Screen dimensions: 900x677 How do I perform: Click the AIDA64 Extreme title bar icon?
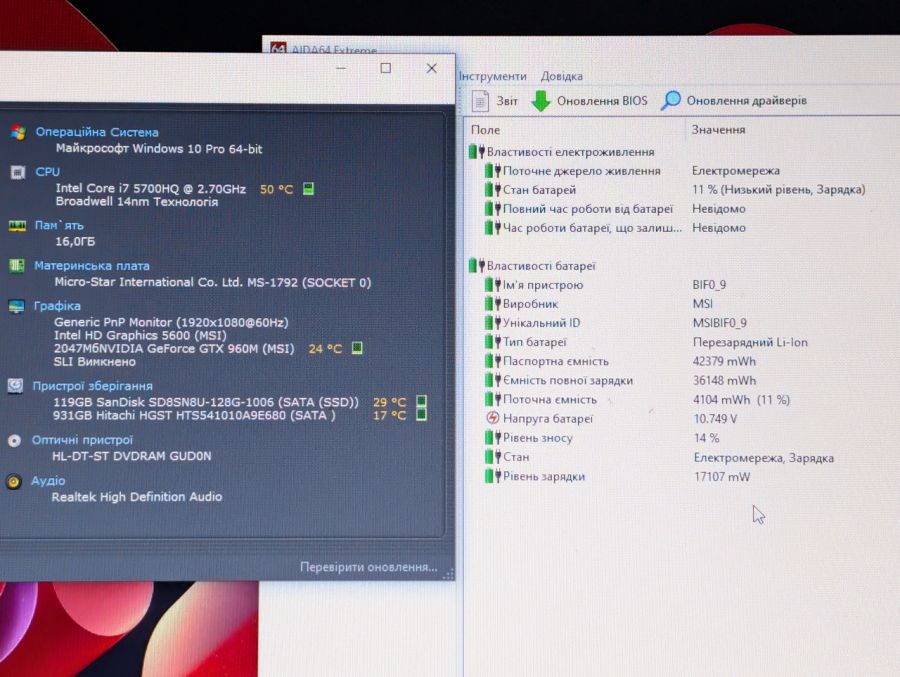[x=278, y=48]
